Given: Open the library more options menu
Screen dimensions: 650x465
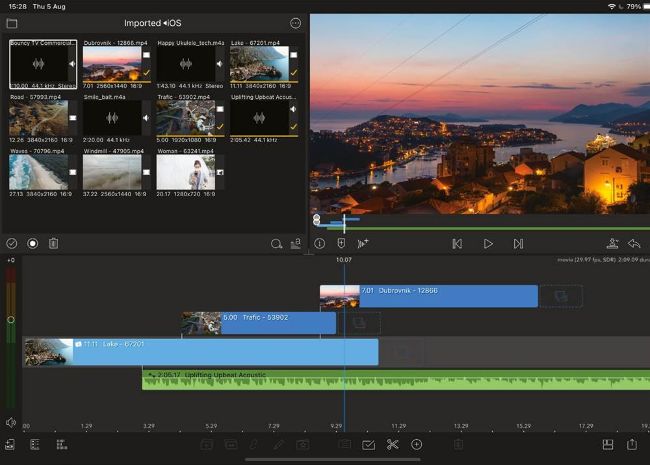Looking at the screenshot, I should click(295, 23).
